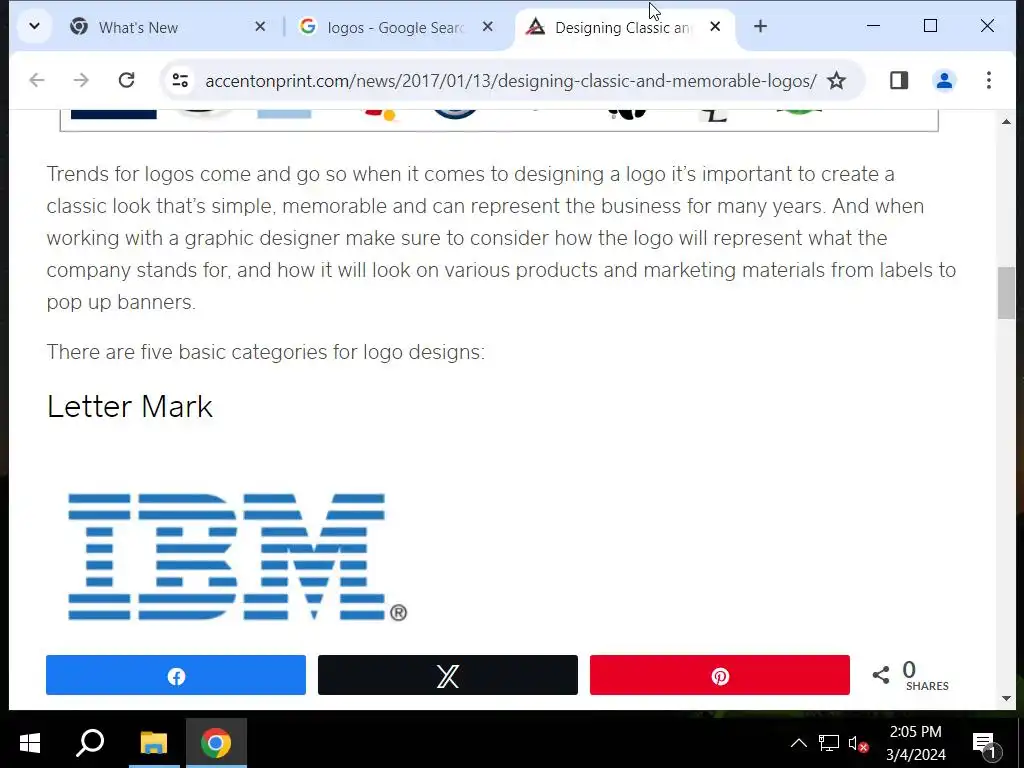The width and height of the screenshot is (1024, 768).
Task: Share the article on X
Action: (x=448, y=675)
